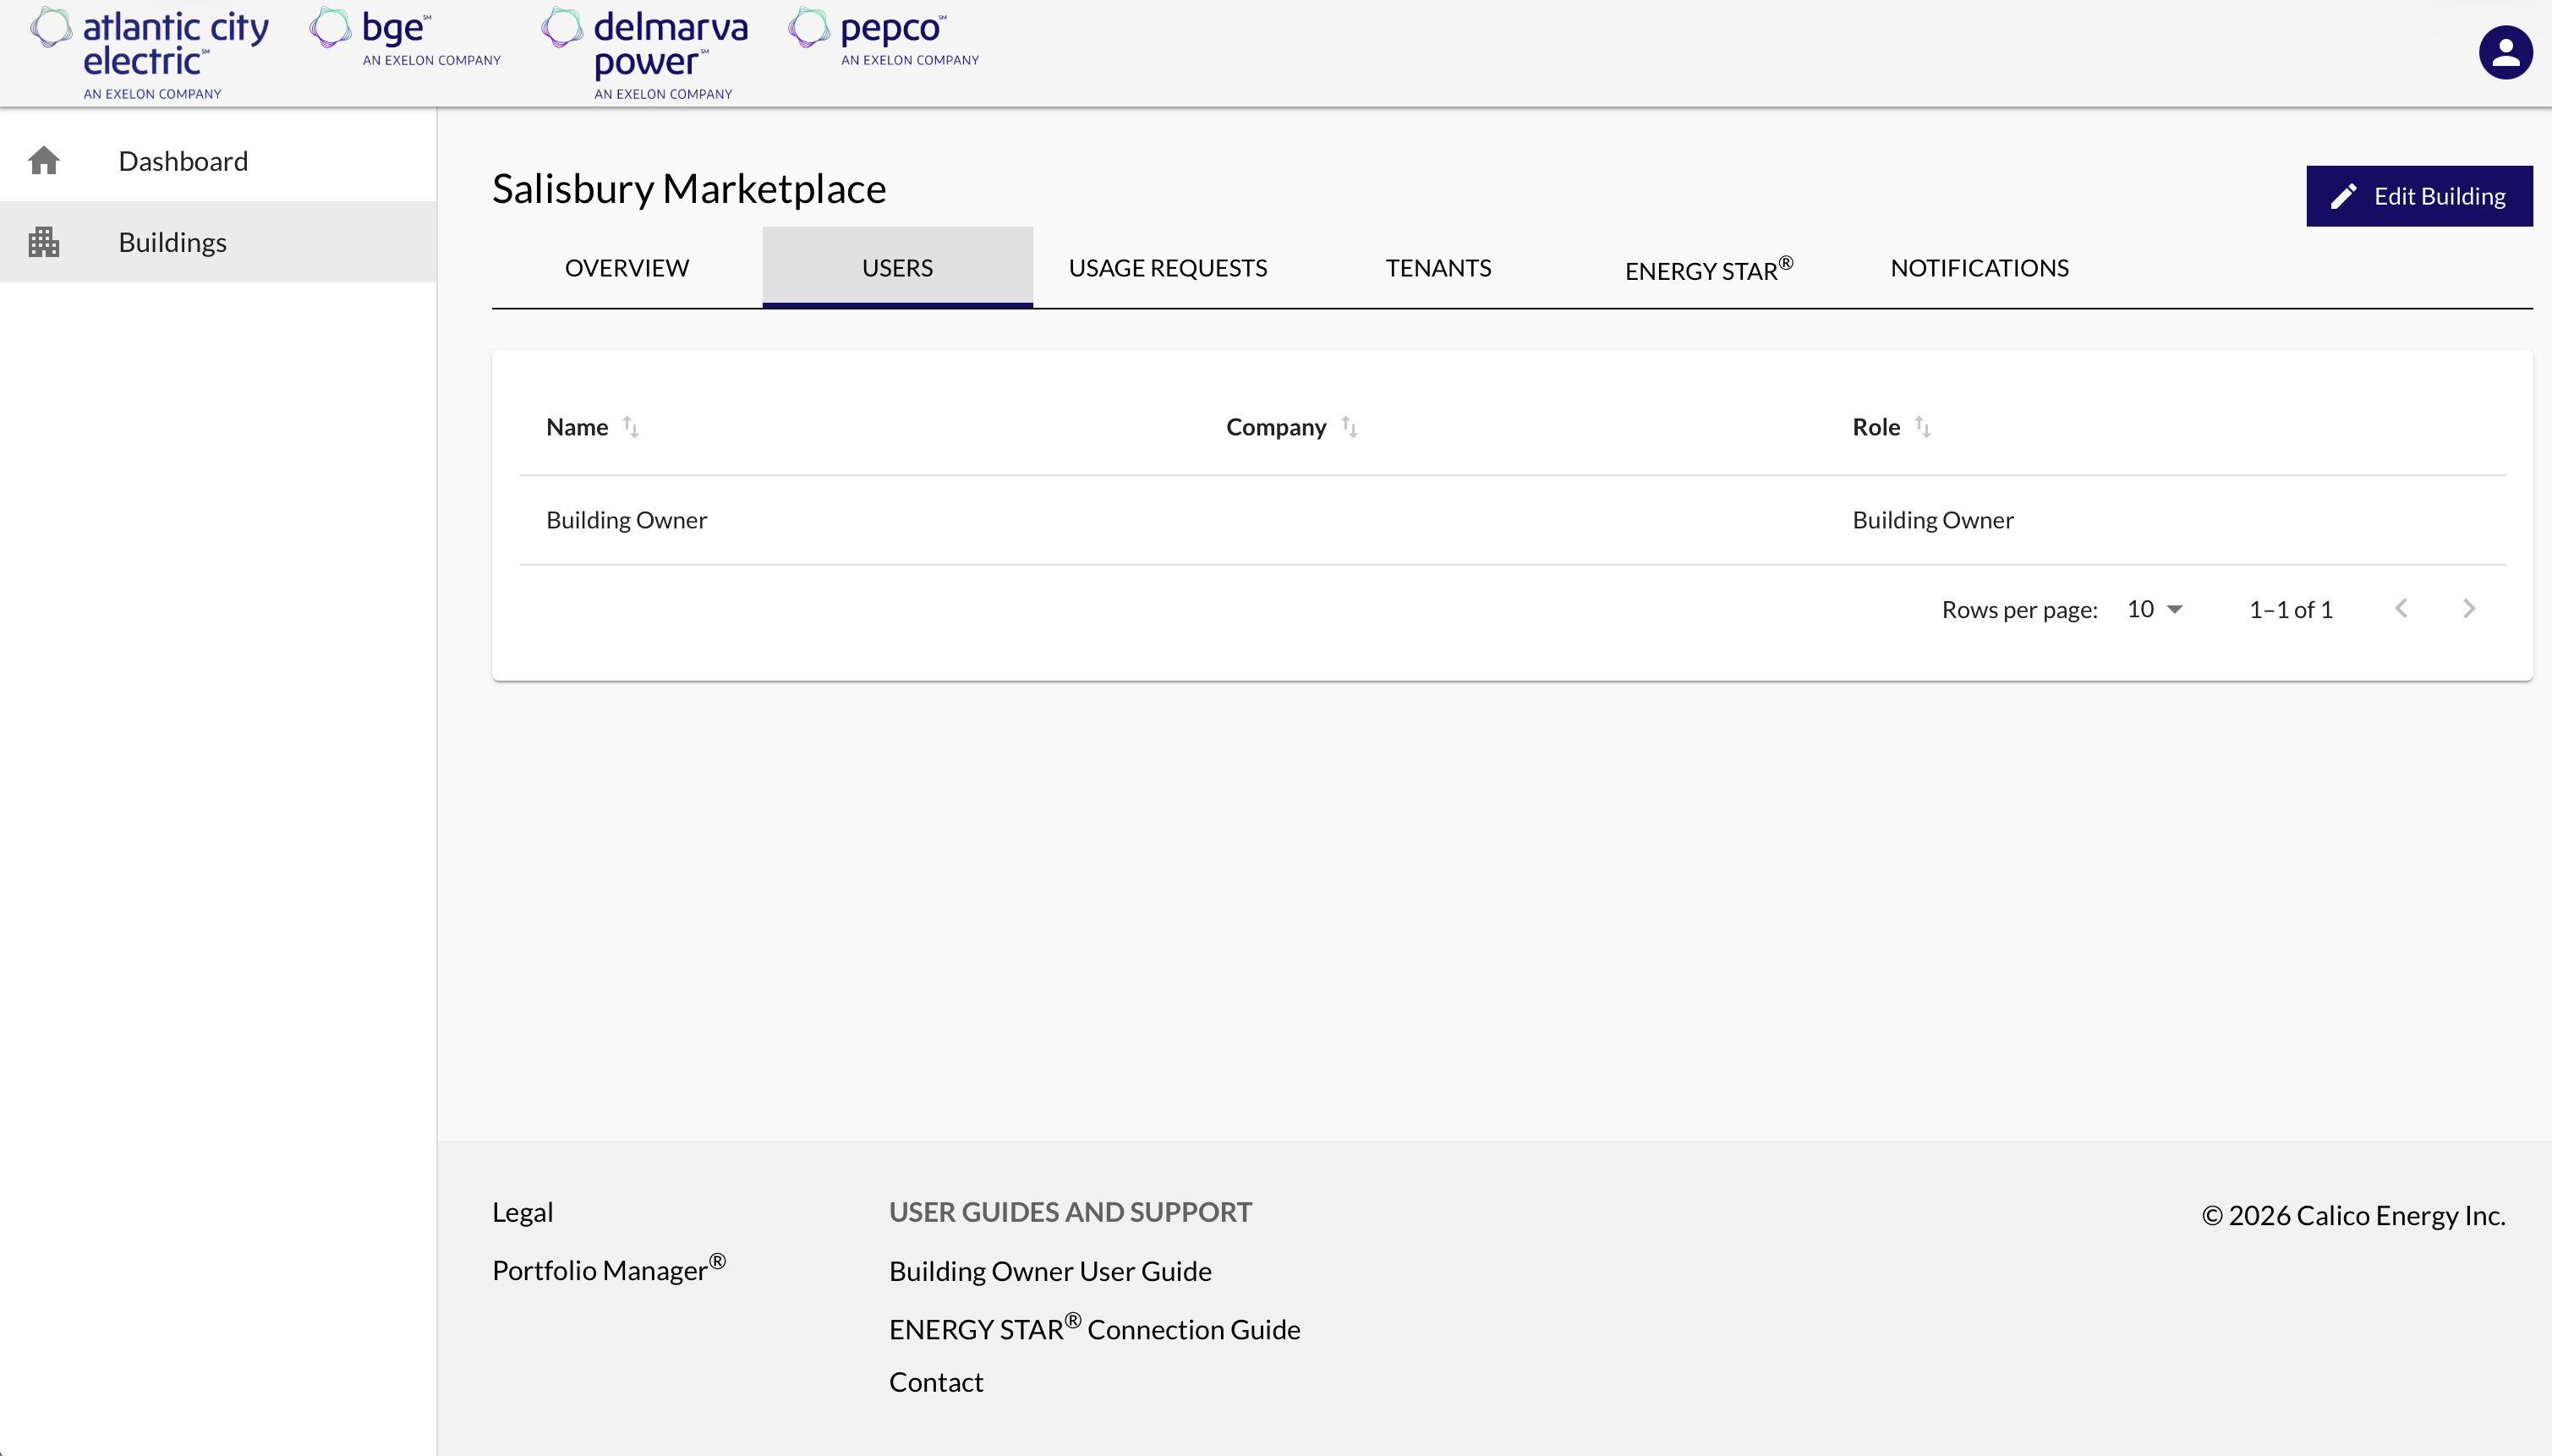Click the Buildings sidebar icon
The width and height of the screenshot is (2552, 1456).
44,241
